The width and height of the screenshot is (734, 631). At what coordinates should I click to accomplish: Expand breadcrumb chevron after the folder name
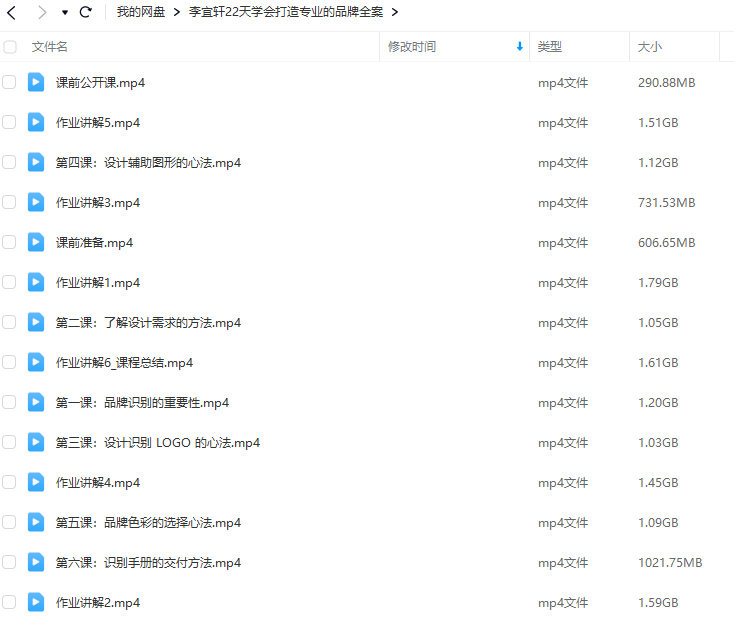click(x=394, y=13)
